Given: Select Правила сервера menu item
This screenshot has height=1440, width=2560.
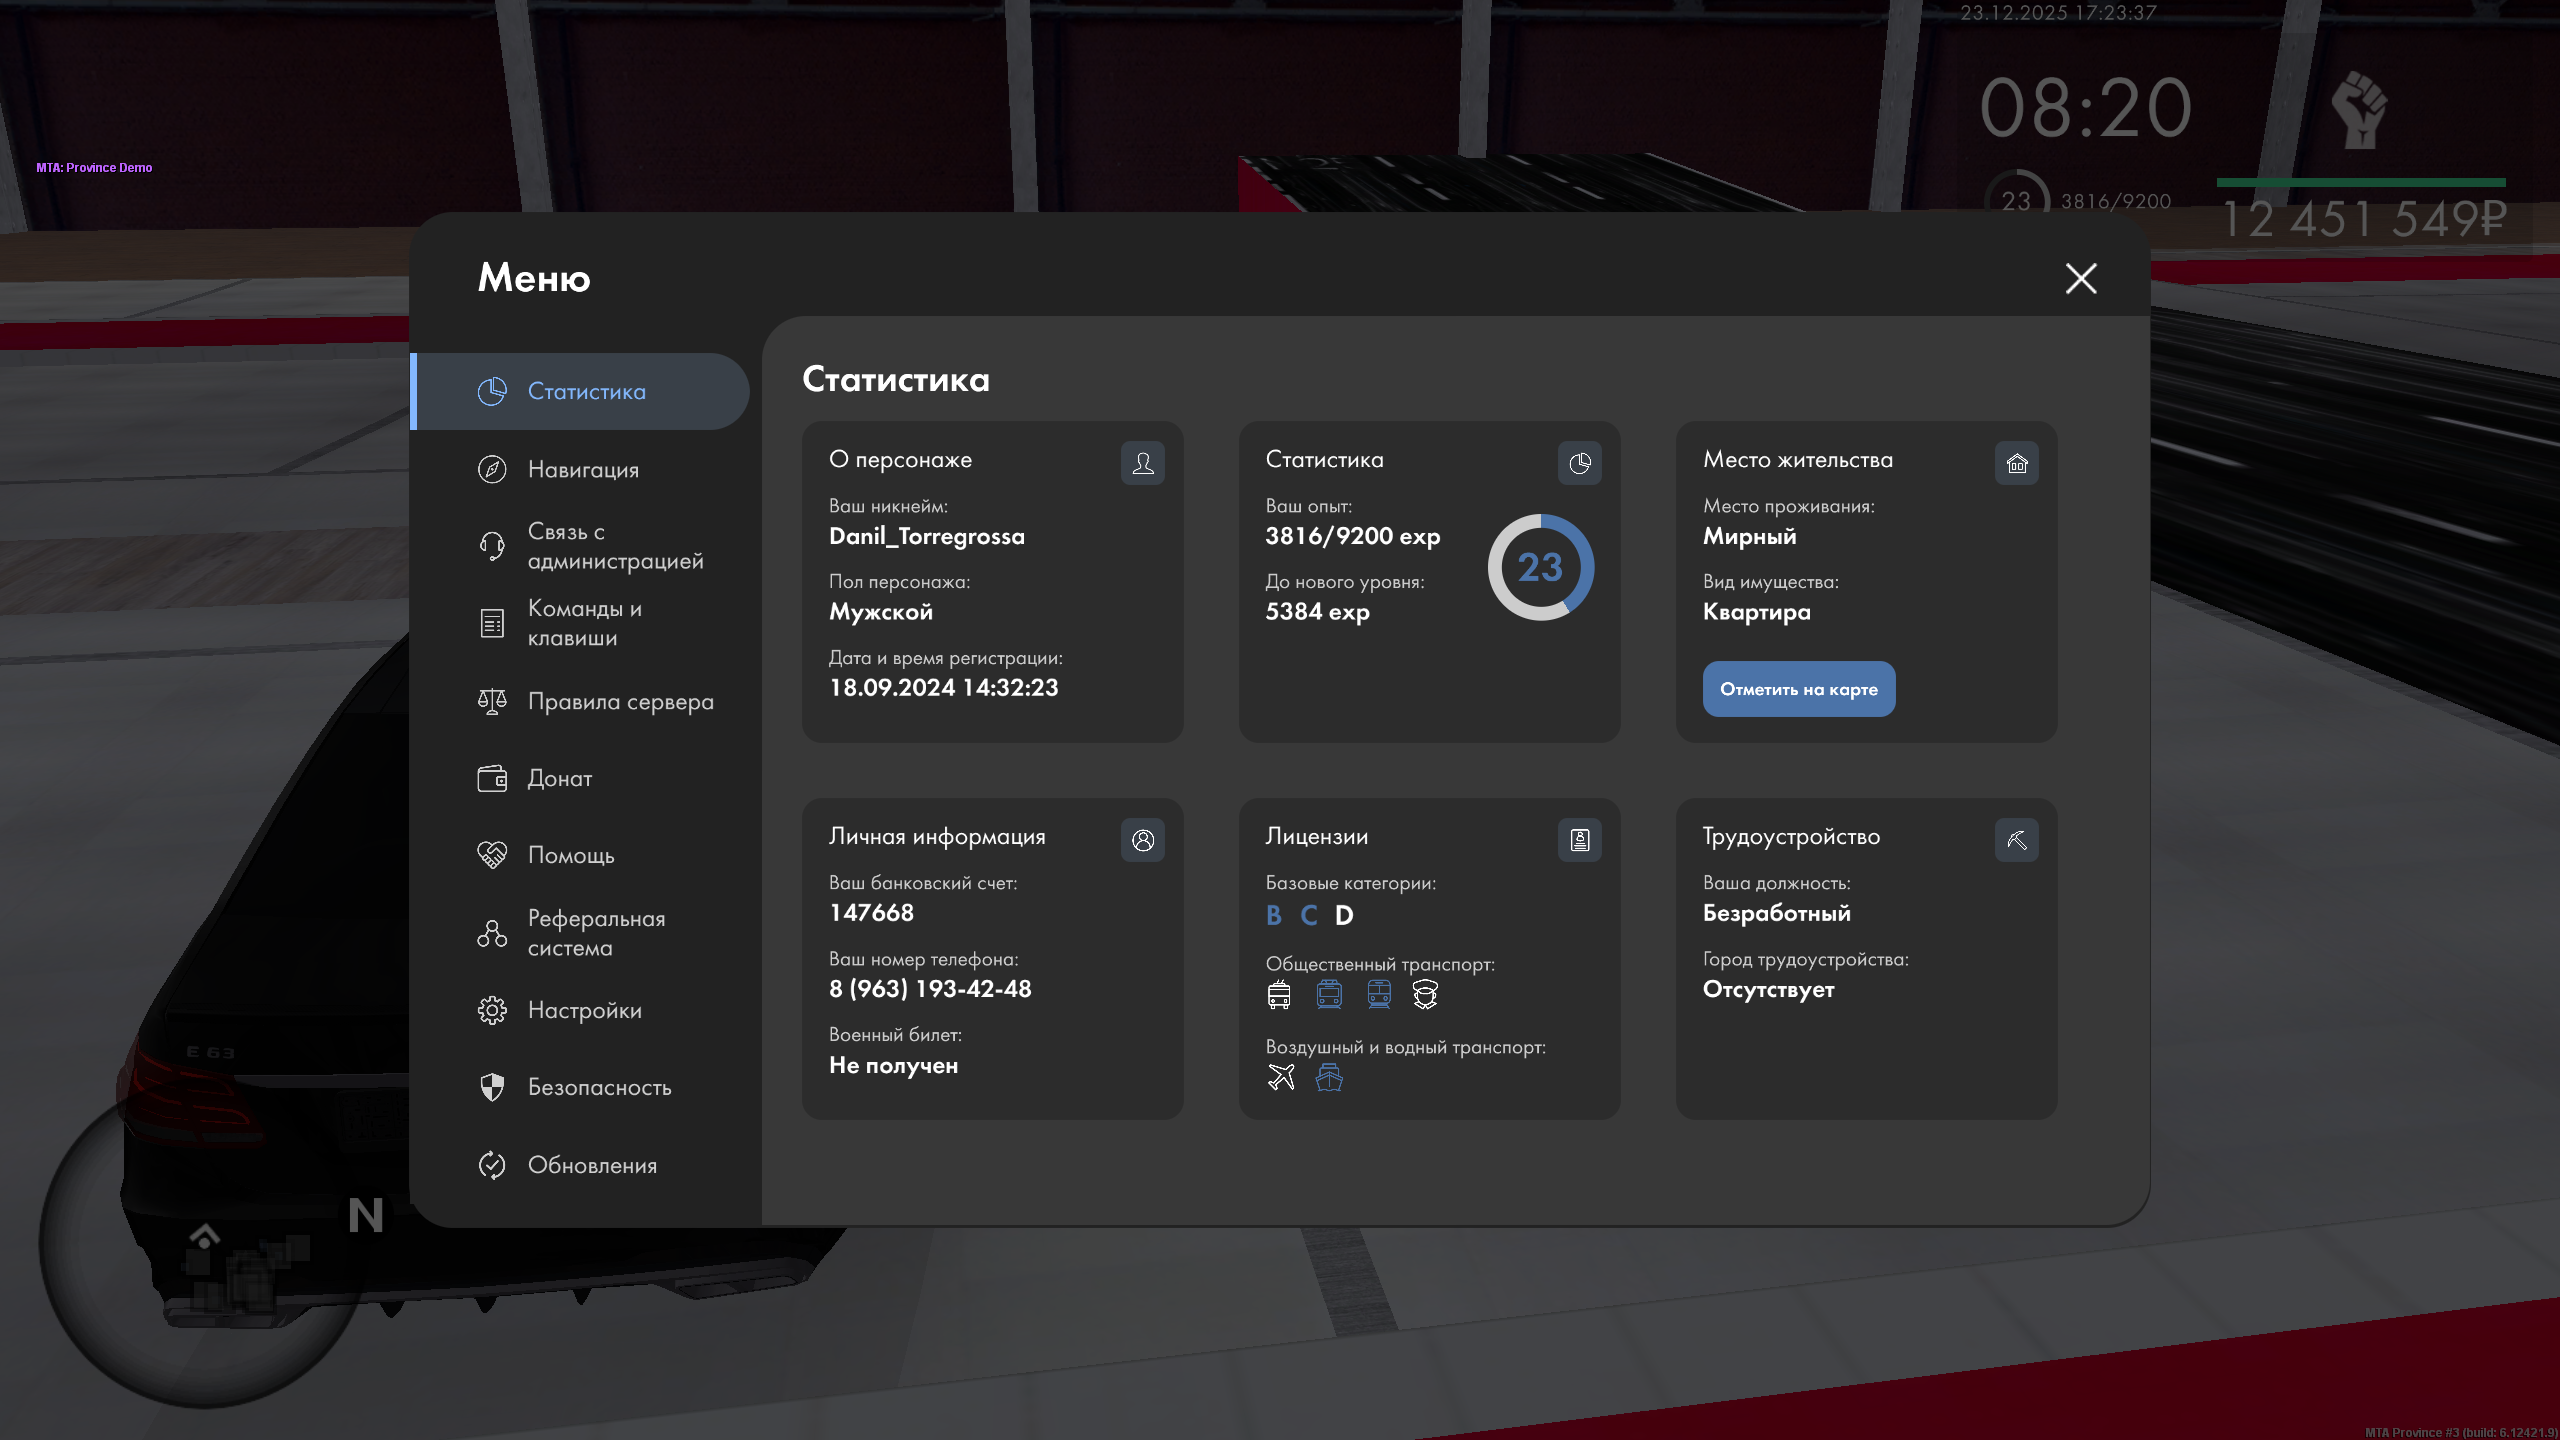Looking at the screenshot, I should [x=620, y=701].
